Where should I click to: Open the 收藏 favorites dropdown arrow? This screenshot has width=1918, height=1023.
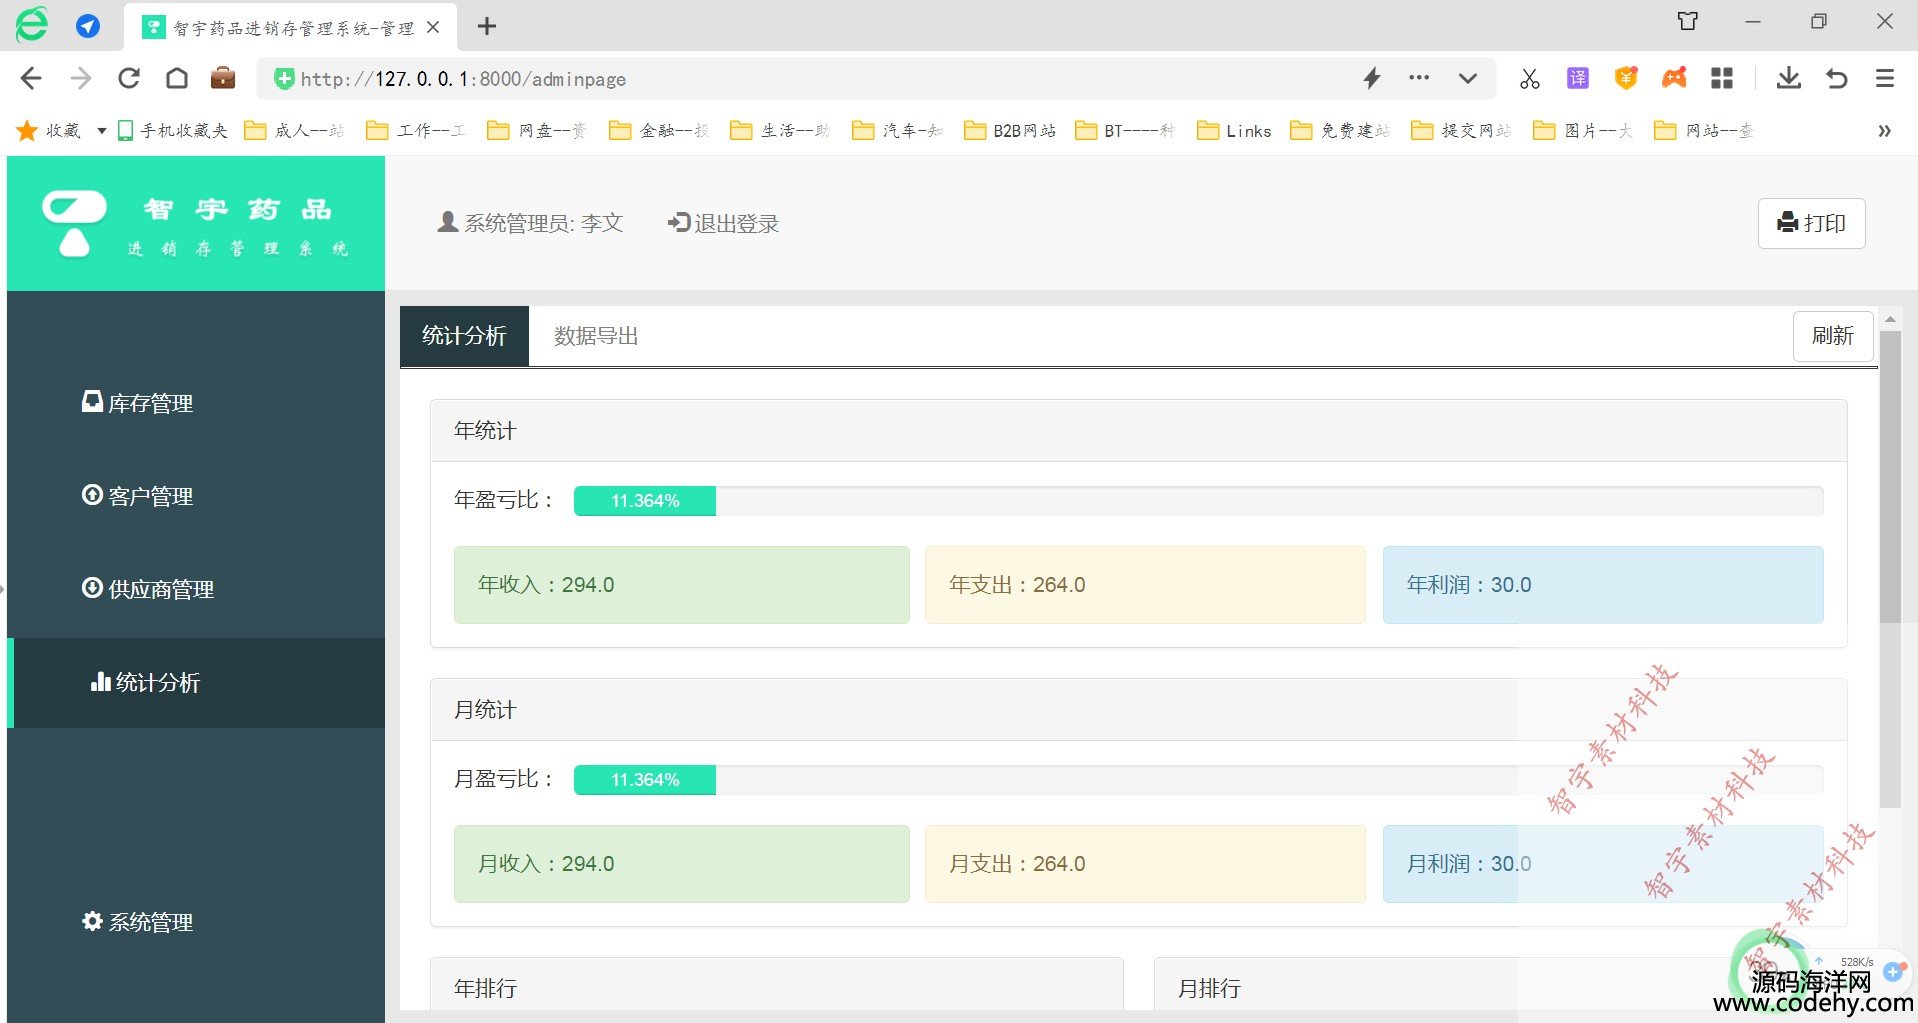(101, 131)
